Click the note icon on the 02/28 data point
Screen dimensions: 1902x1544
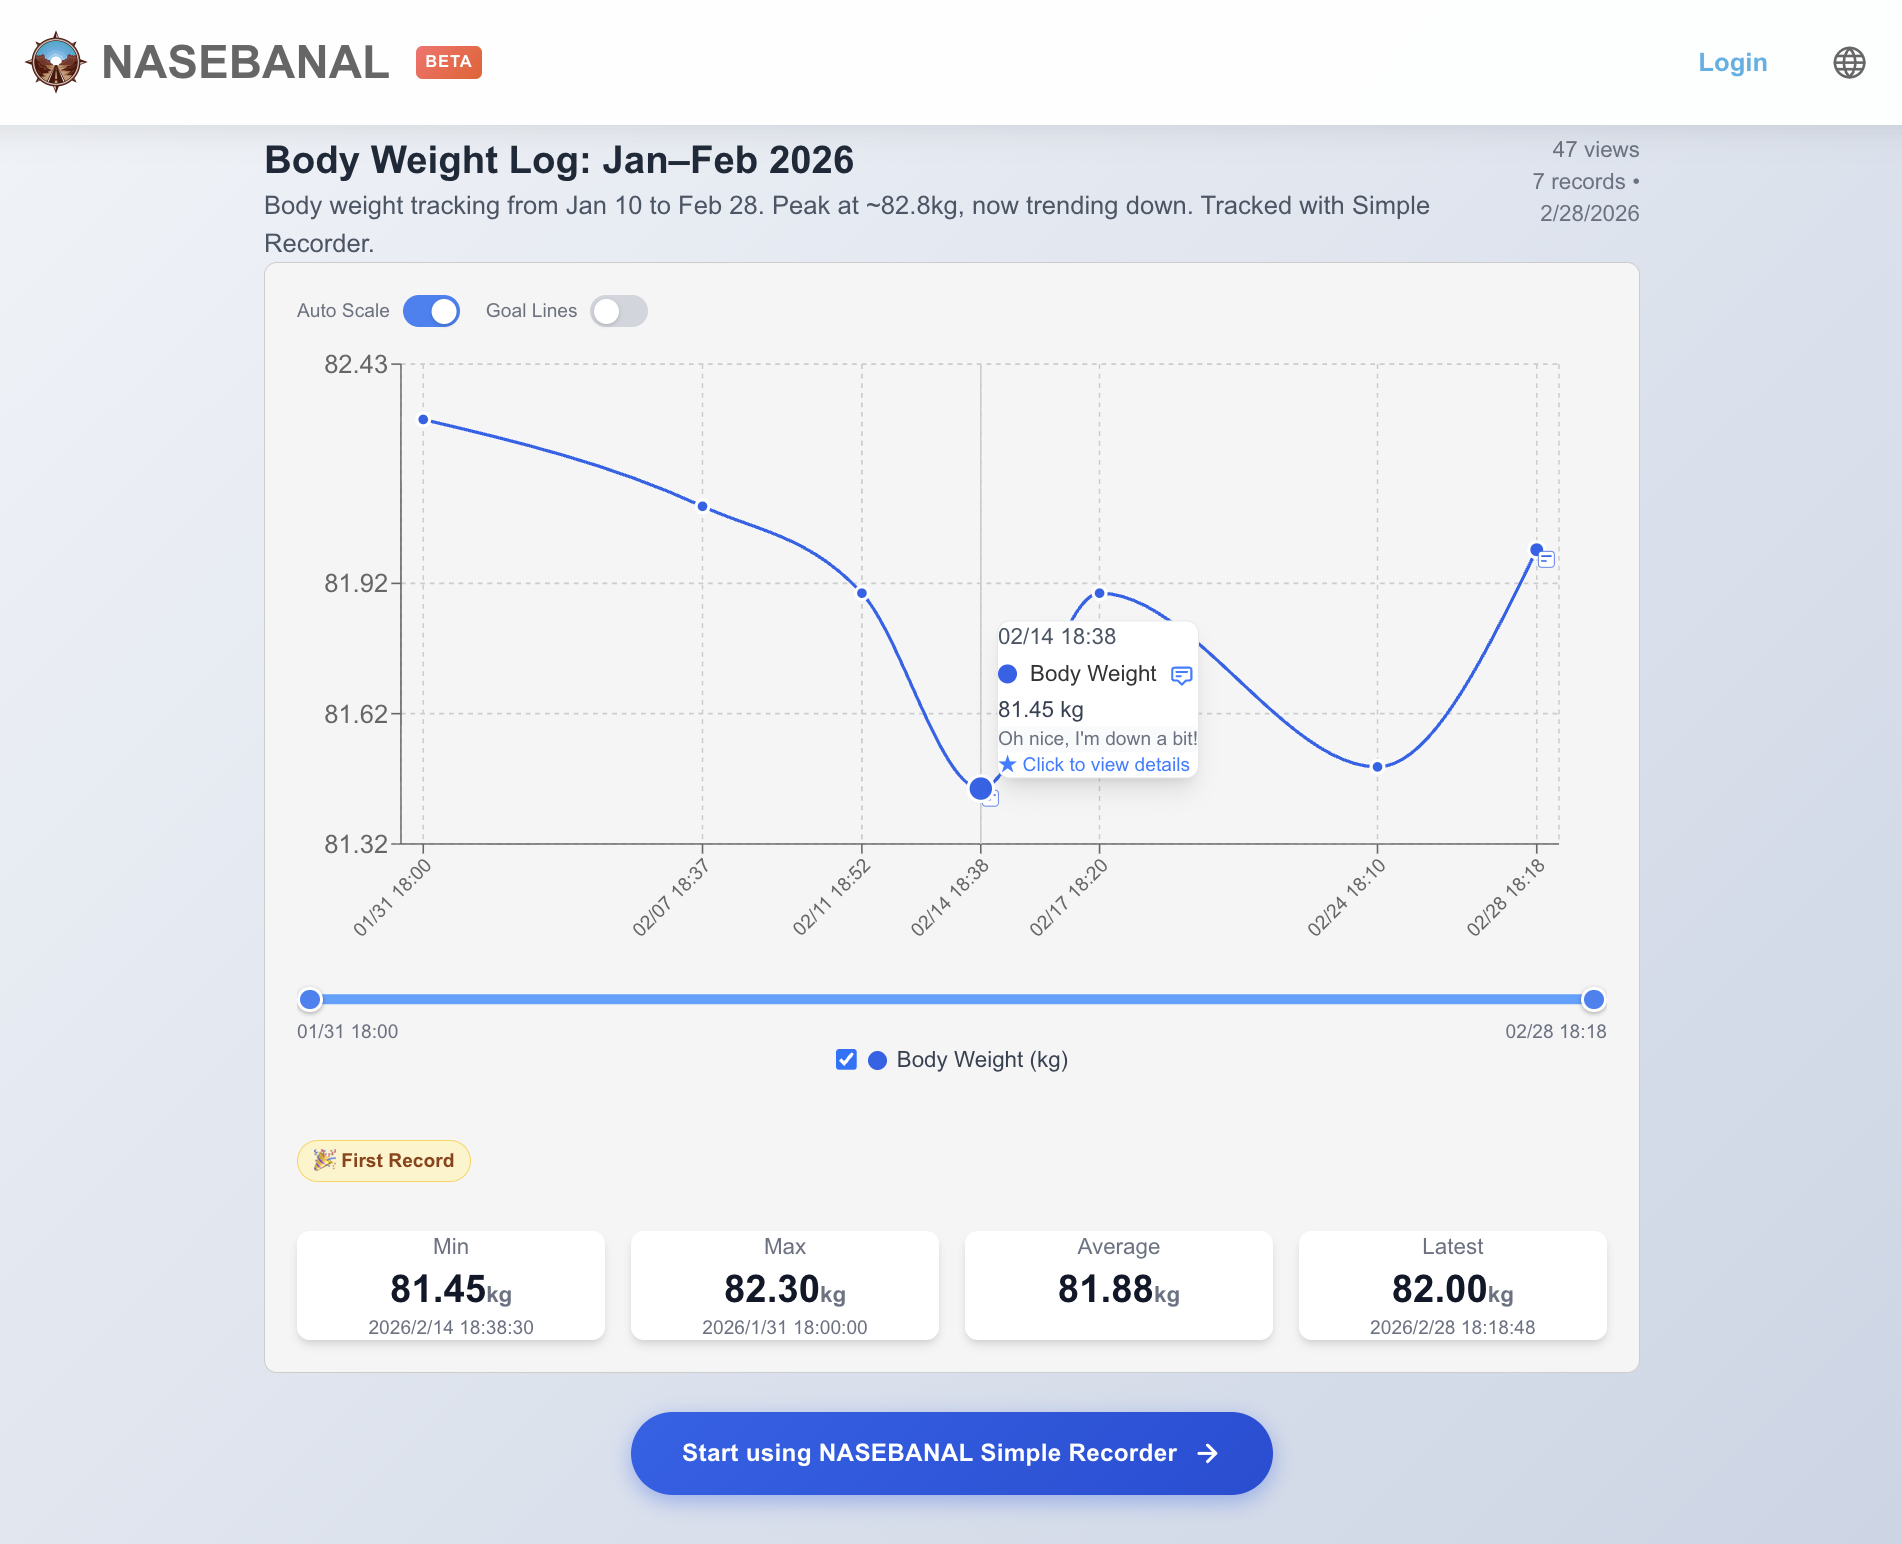1547,559
